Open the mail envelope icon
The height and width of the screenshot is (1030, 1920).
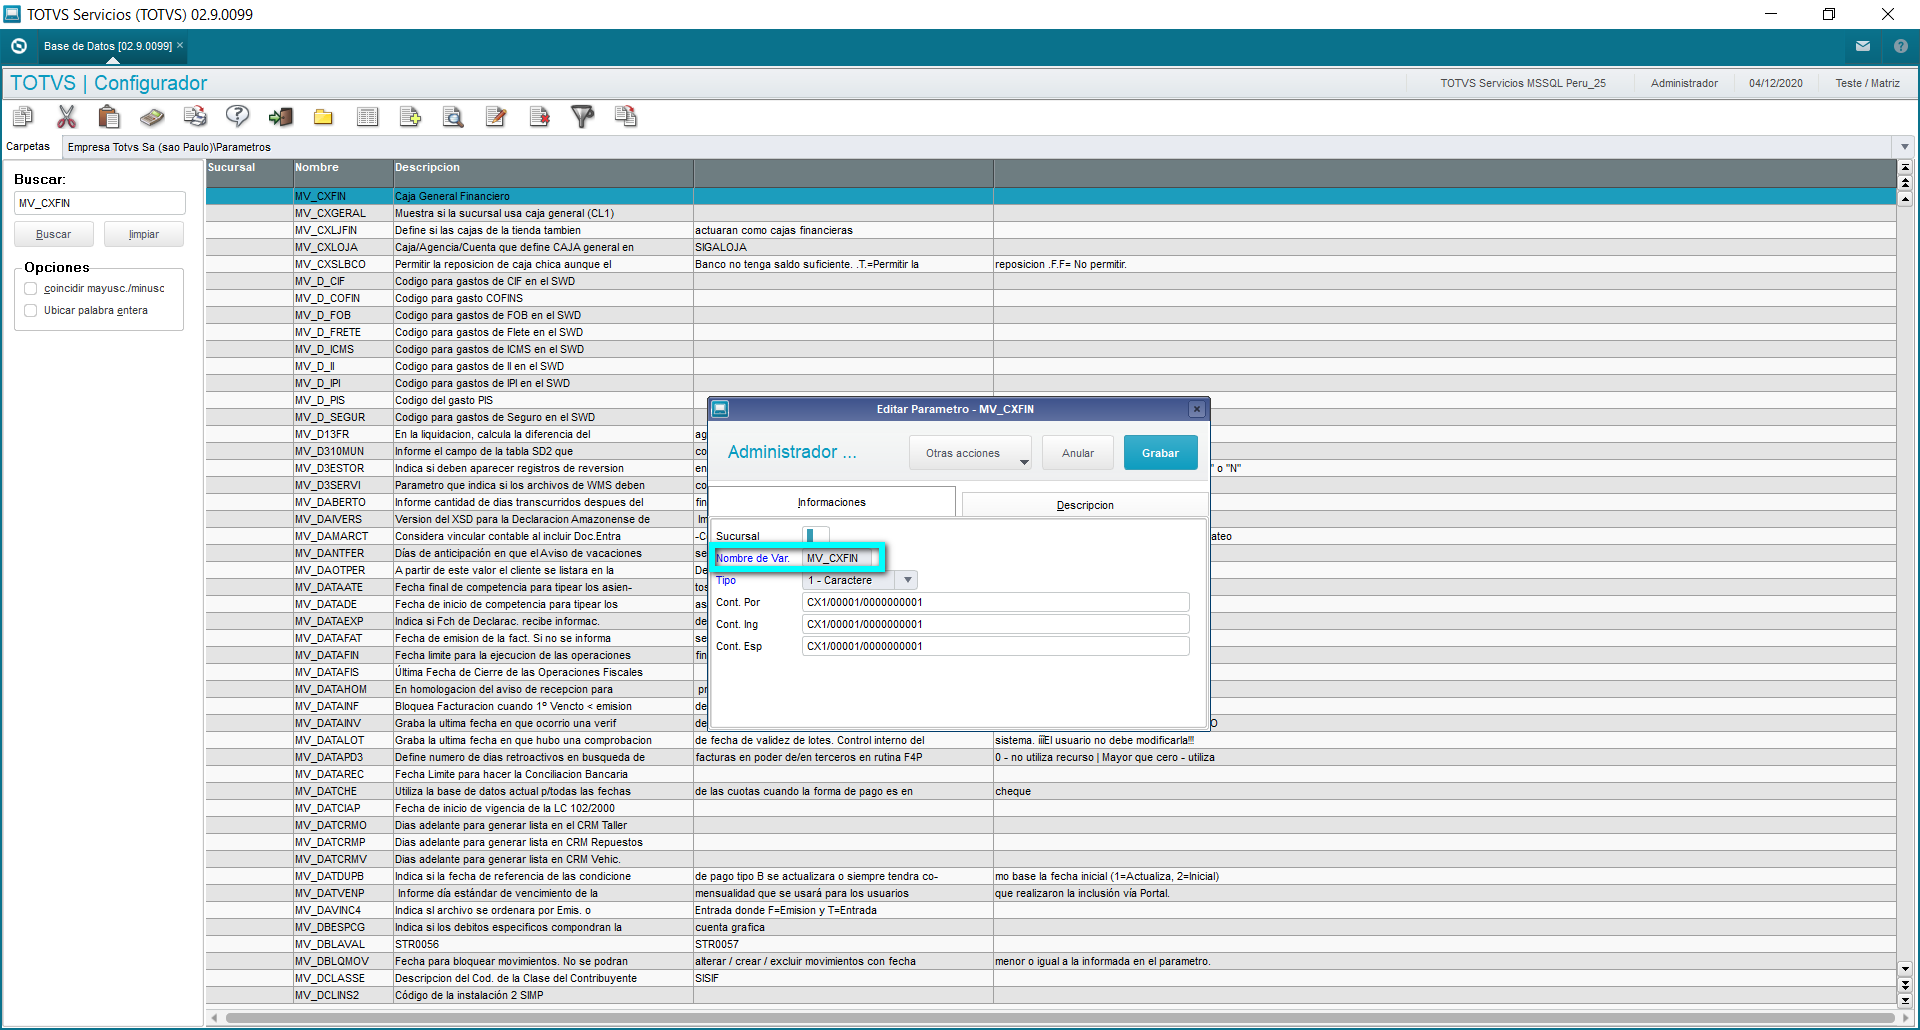[x=1863, y=46]
